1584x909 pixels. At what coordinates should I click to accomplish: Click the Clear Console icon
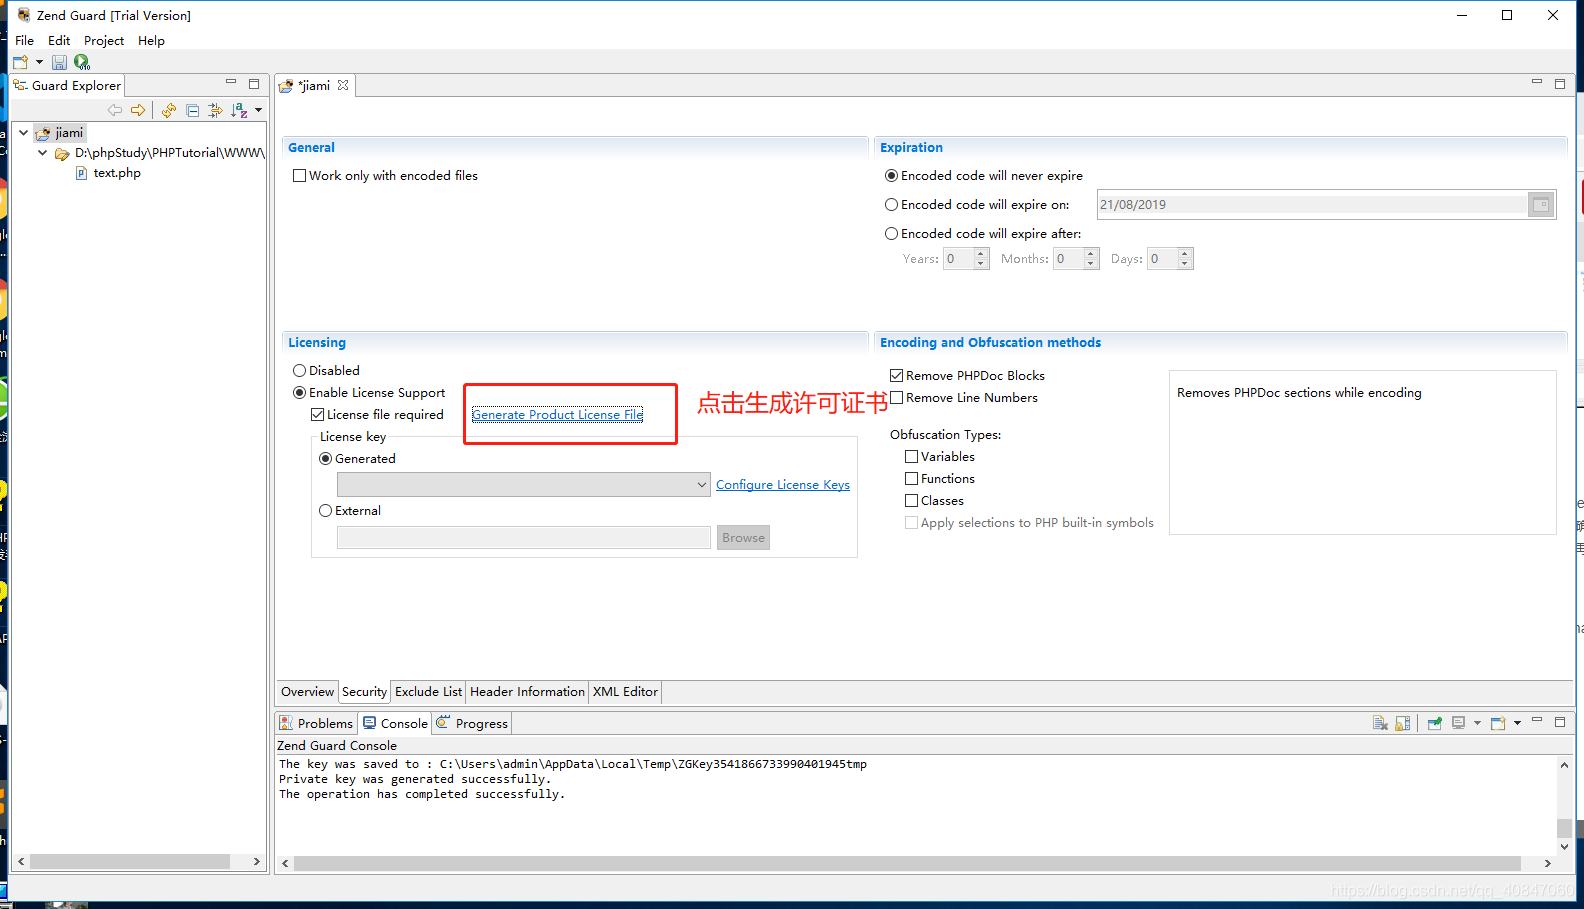pyautogui.click(x=1380, y=723)
